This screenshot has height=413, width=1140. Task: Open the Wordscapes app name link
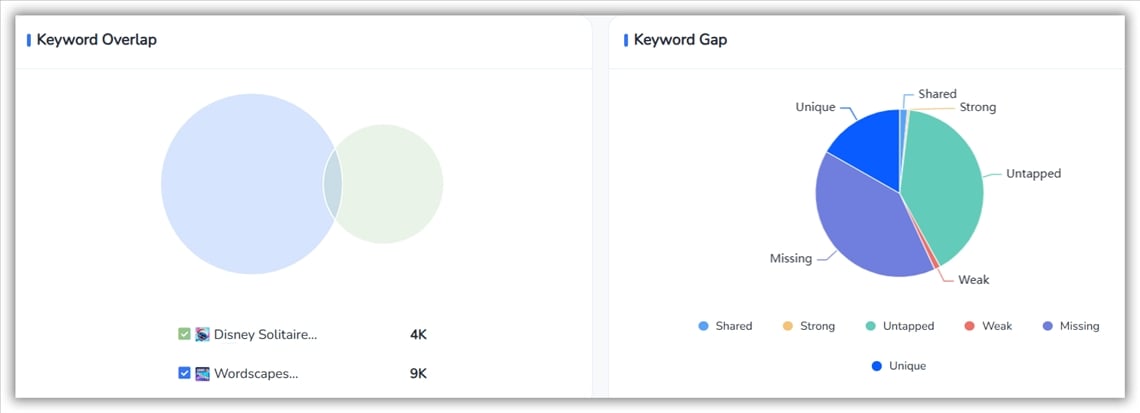pyautogui.click(x=256, y=373)
